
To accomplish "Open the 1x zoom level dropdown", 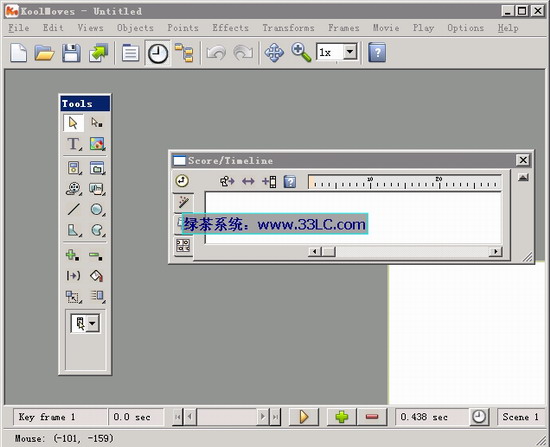I will click(x=350, y=52).
